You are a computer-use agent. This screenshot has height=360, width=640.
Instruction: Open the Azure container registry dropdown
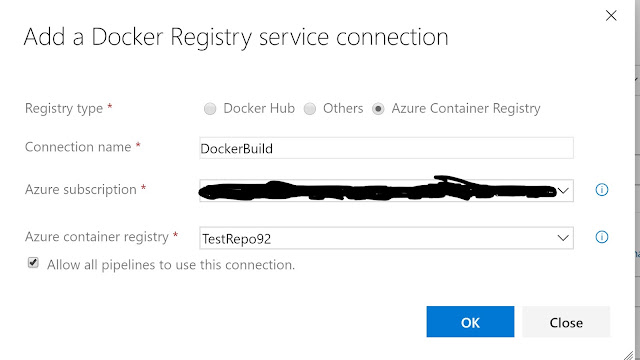point(386,238)
